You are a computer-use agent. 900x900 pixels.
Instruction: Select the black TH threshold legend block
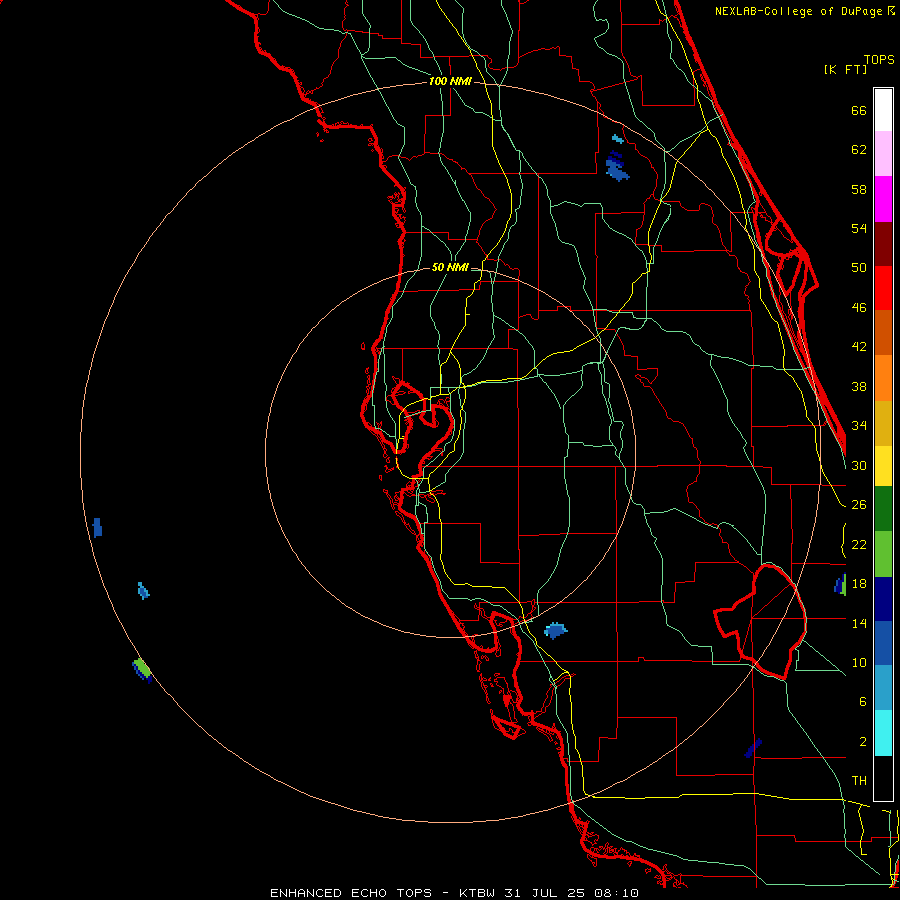click(x=883, y=778)
